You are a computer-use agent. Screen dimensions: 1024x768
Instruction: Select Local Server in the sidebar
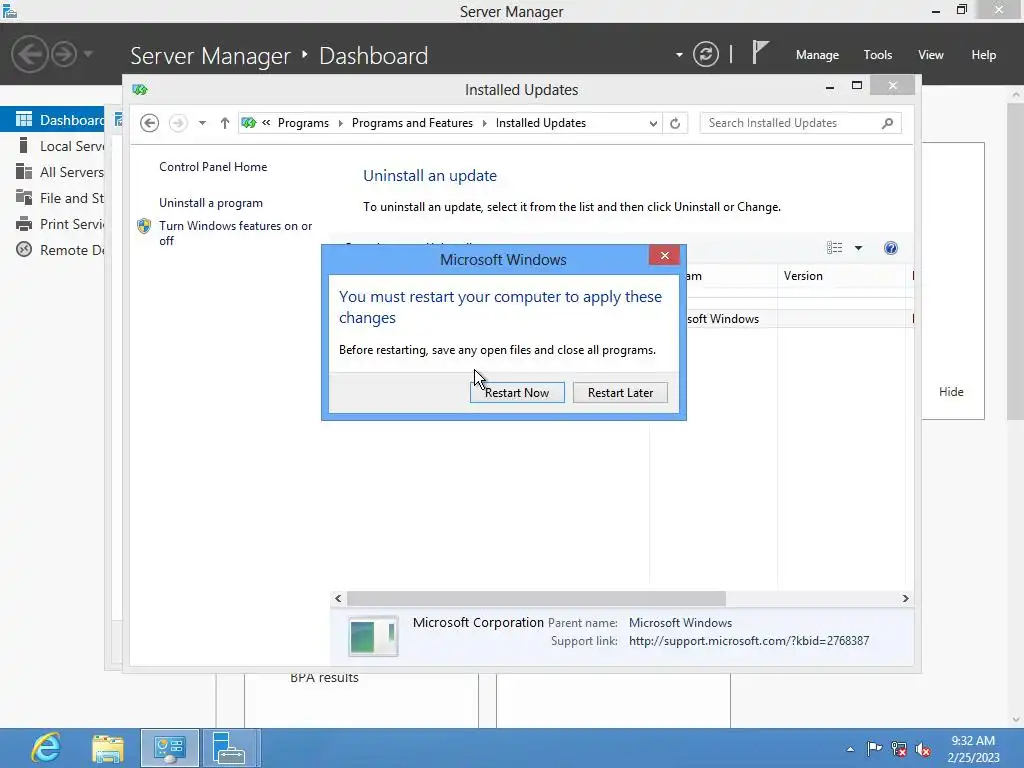pyautogui.click(x=52, y=146)
